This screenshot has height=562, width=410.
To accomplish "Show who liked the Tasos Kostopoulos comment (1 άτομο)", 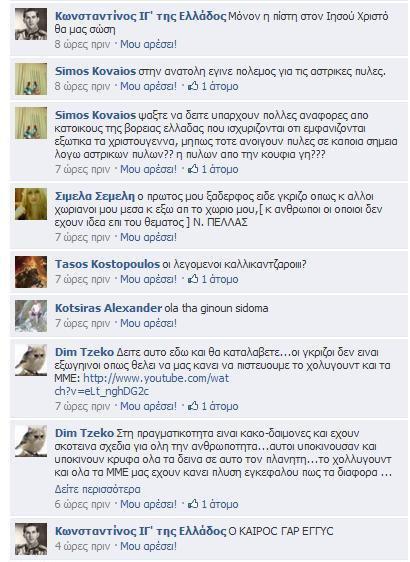I will [x=220, y=279].
